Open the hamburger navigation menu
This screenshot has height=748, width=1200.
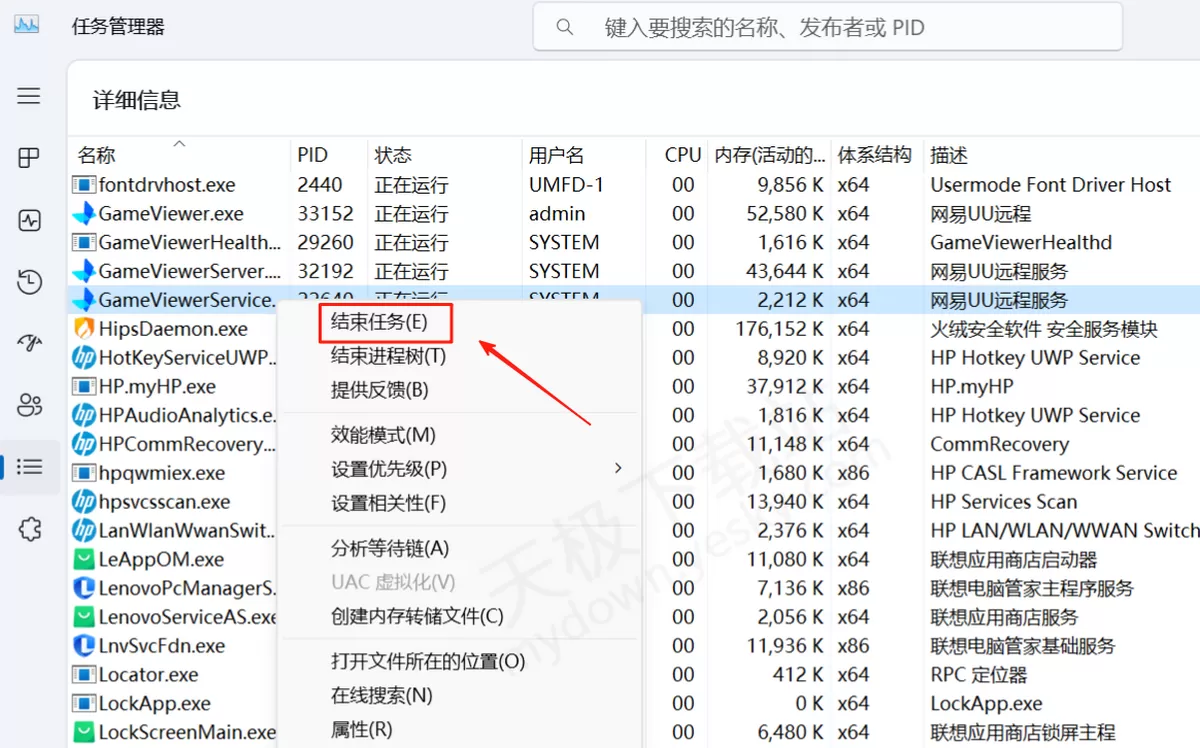click(x=29, y=96)
